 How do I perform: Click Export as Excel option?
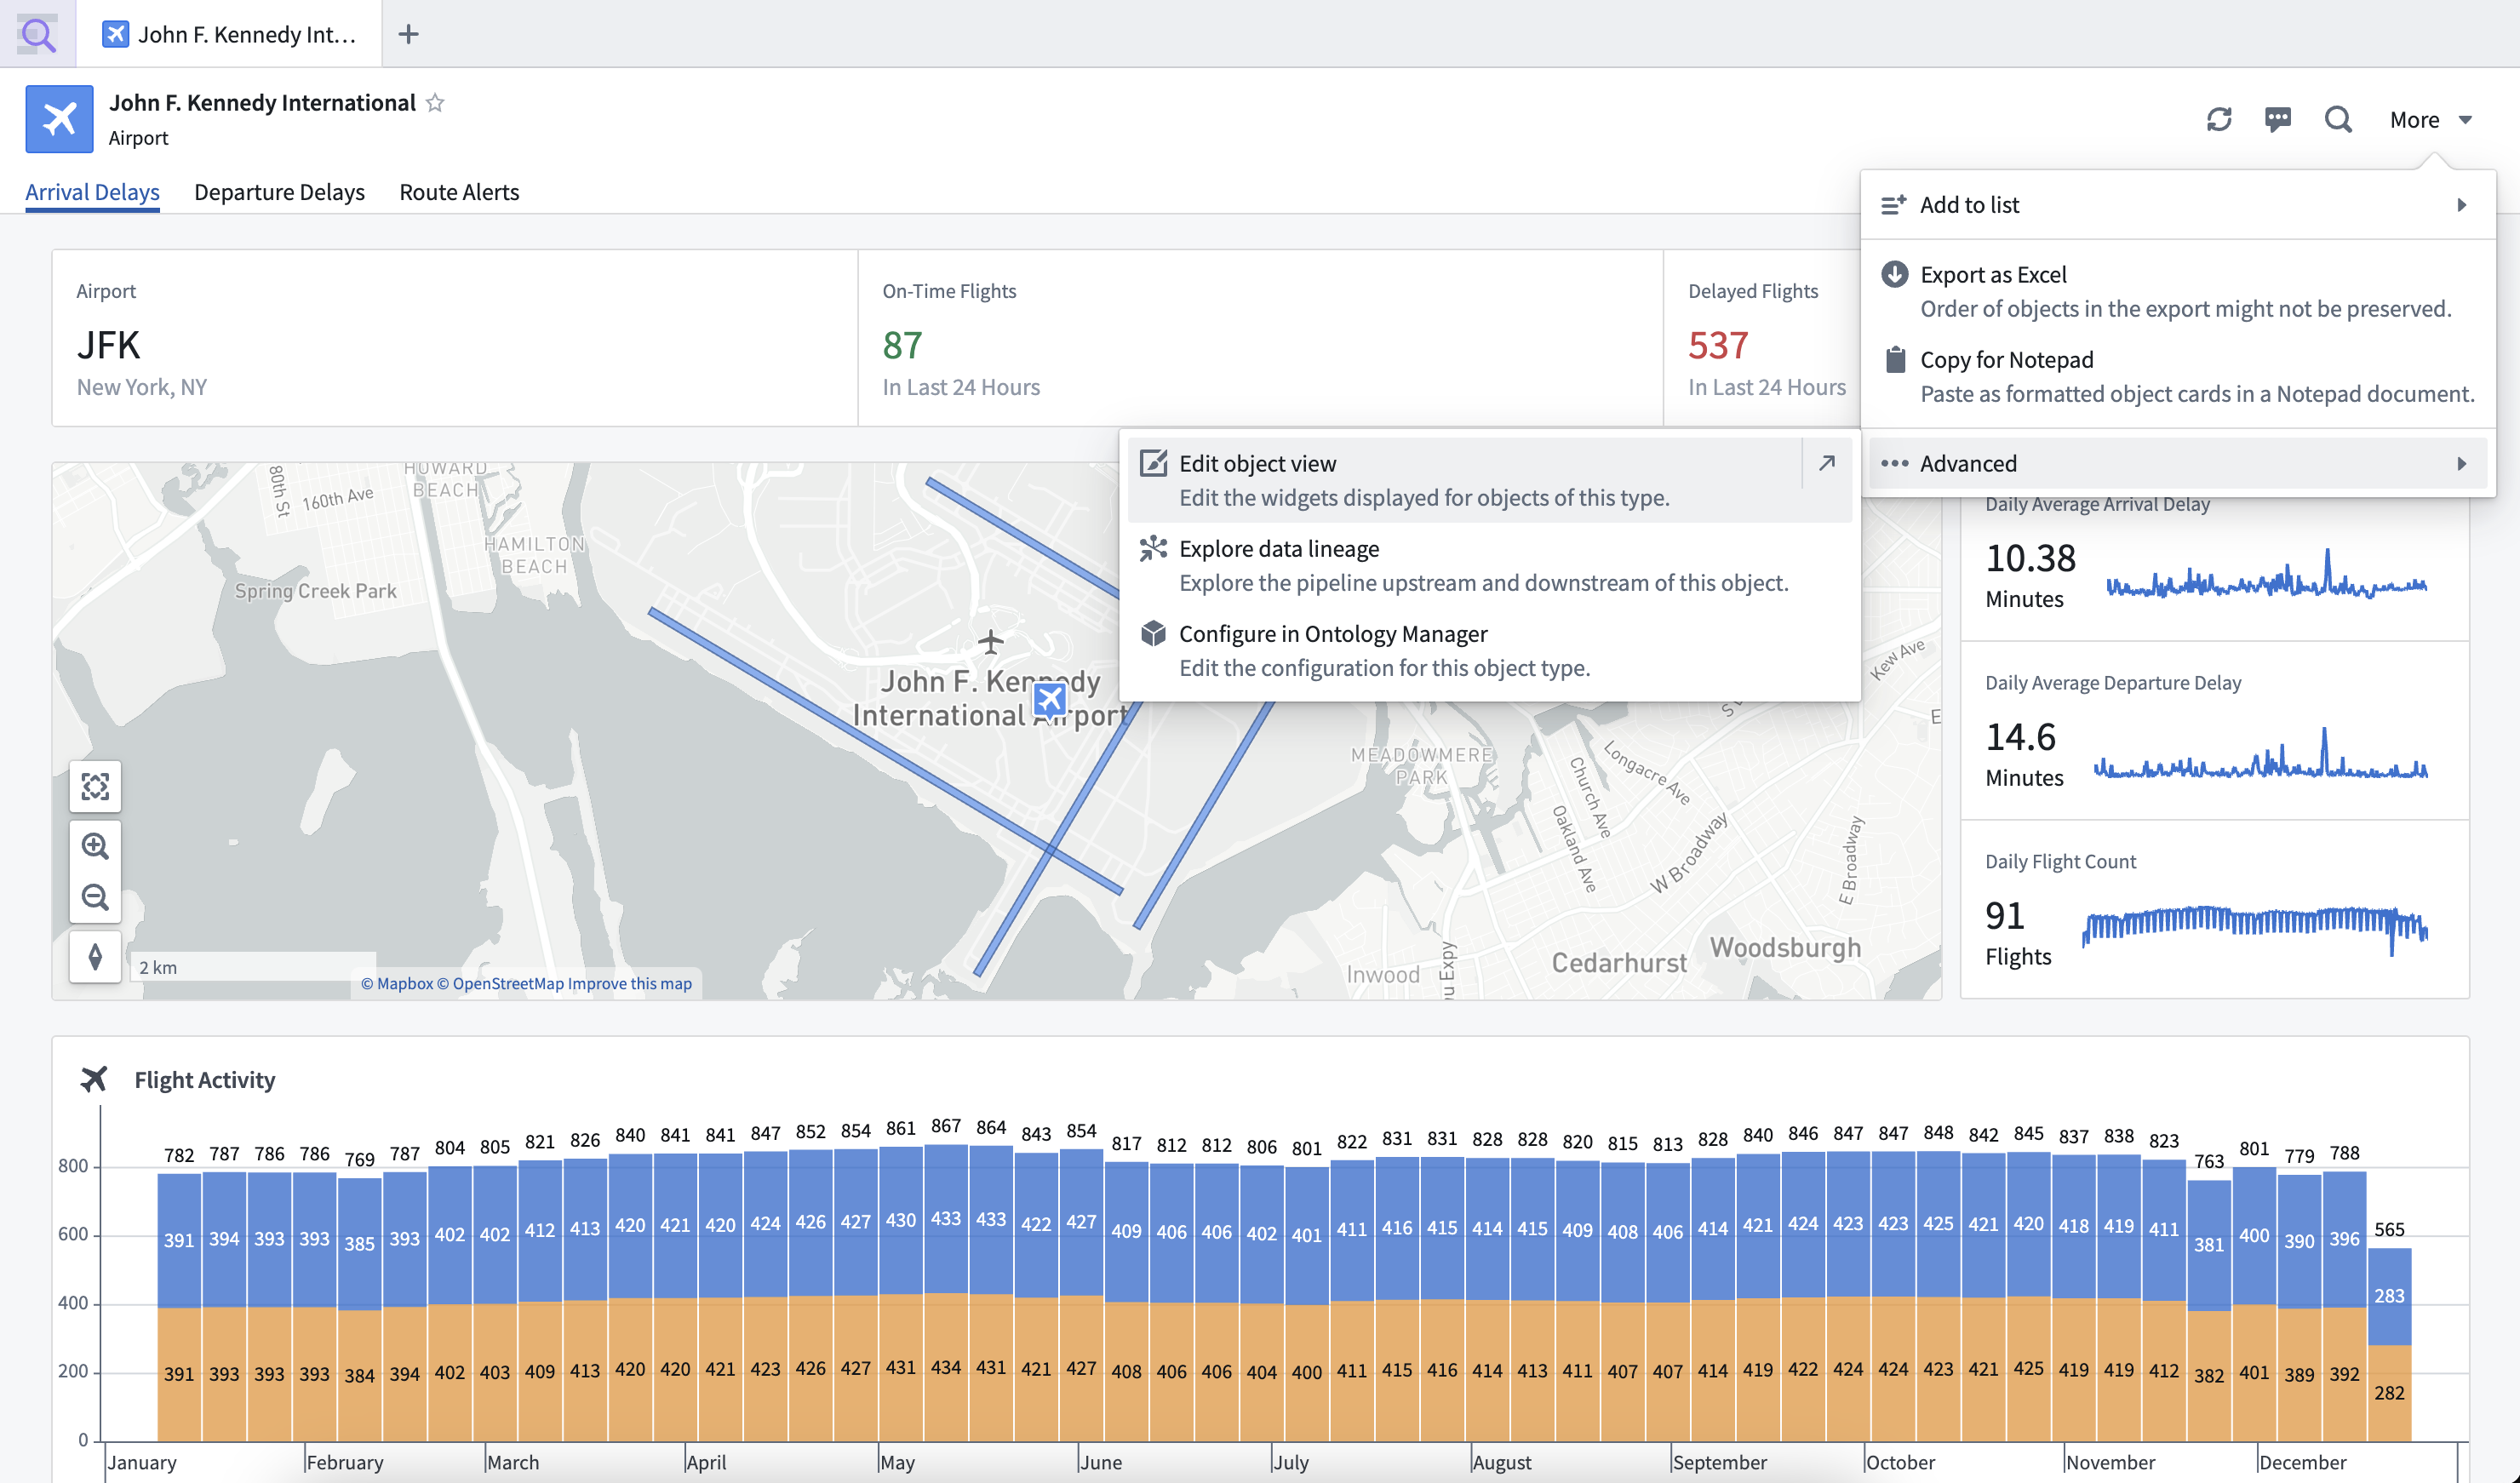point(2177,291)
